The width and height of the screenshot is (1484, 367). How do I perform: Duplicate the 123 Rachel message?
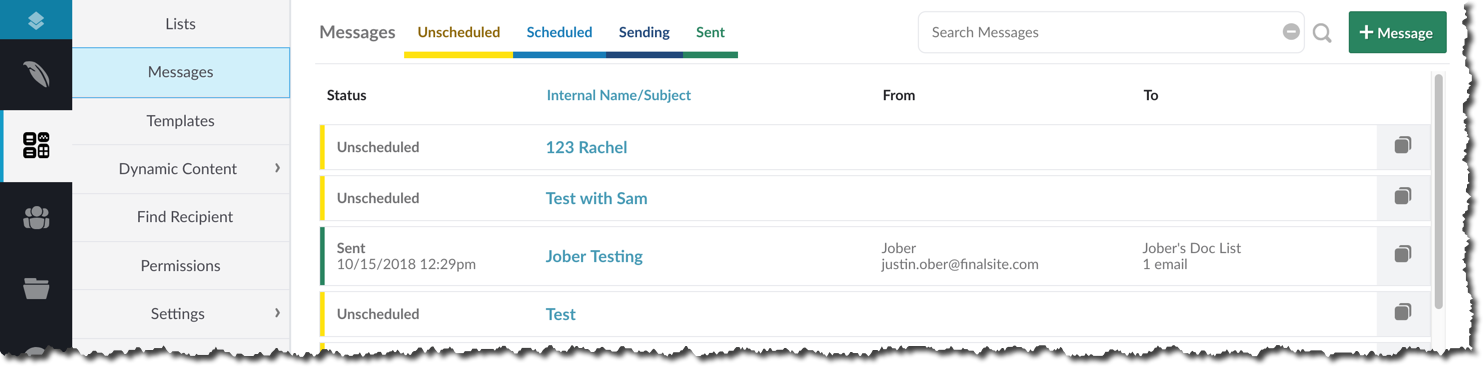(x=1403, y=146)
